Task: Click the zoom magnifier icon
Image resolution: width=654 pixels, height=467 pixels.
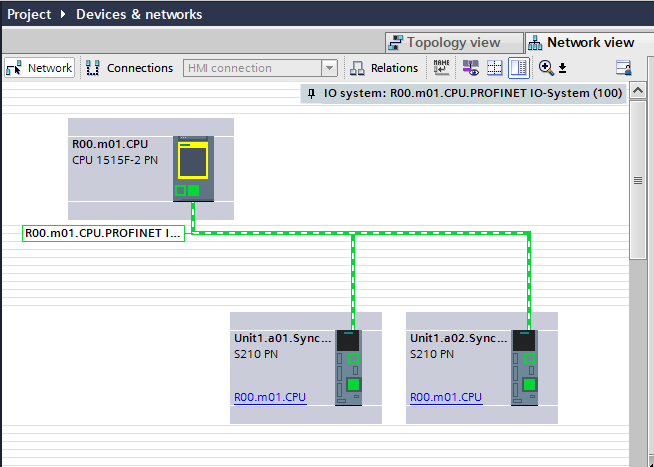Action: [546, 68]
